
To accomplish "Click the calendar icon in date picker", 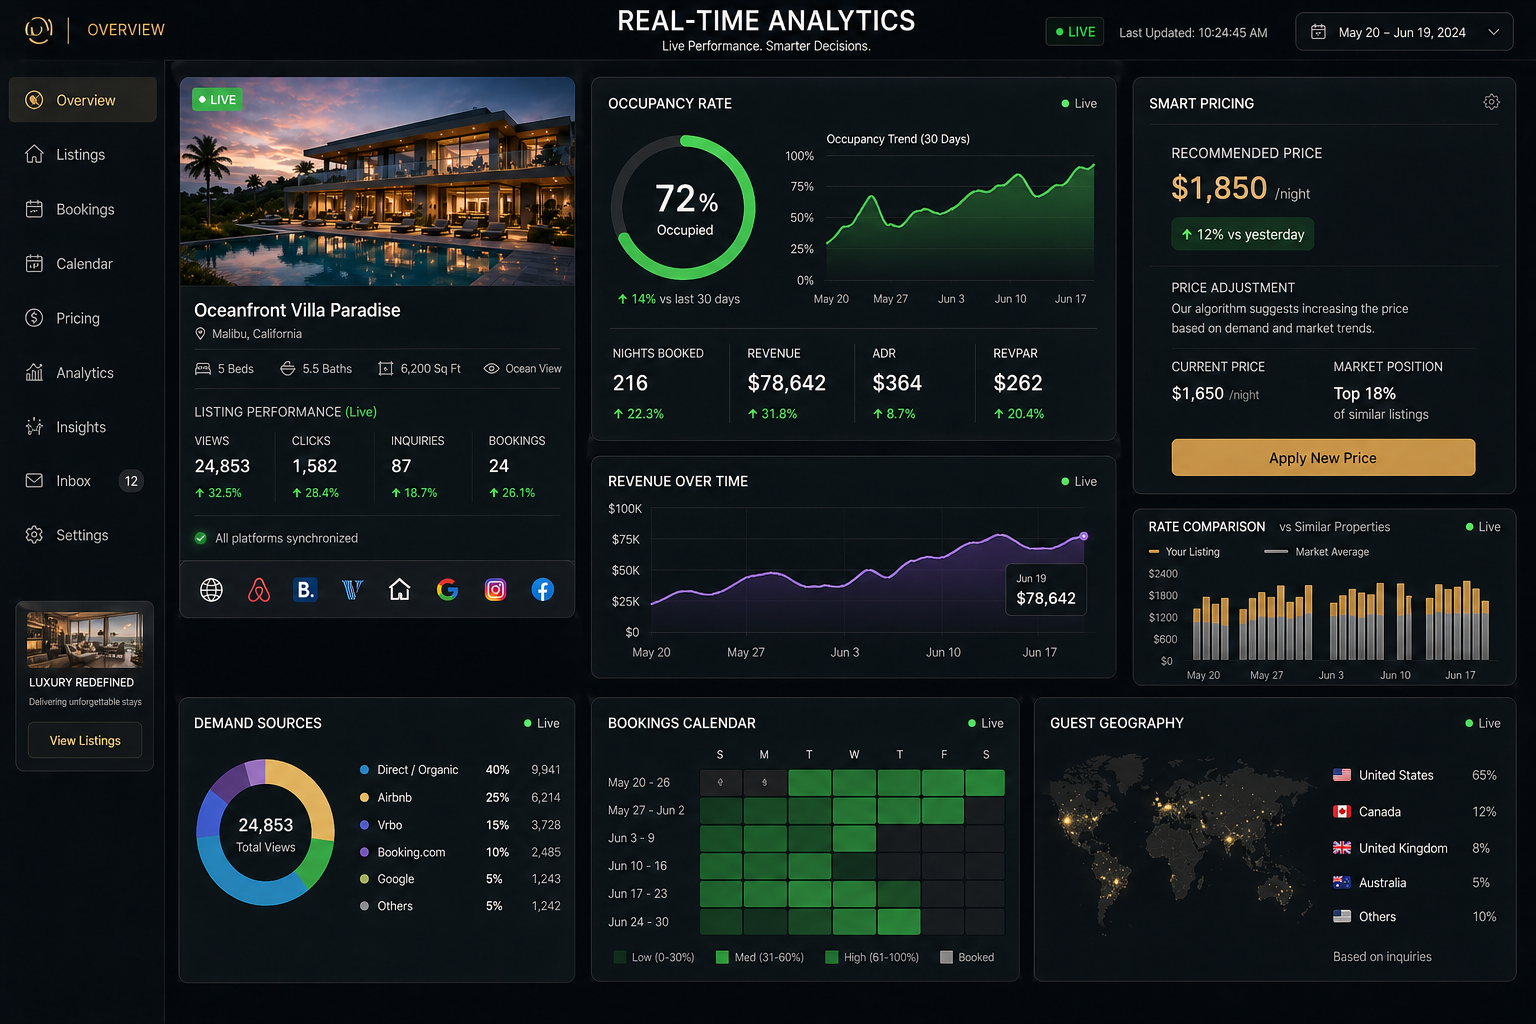I will pos(1318,32).
